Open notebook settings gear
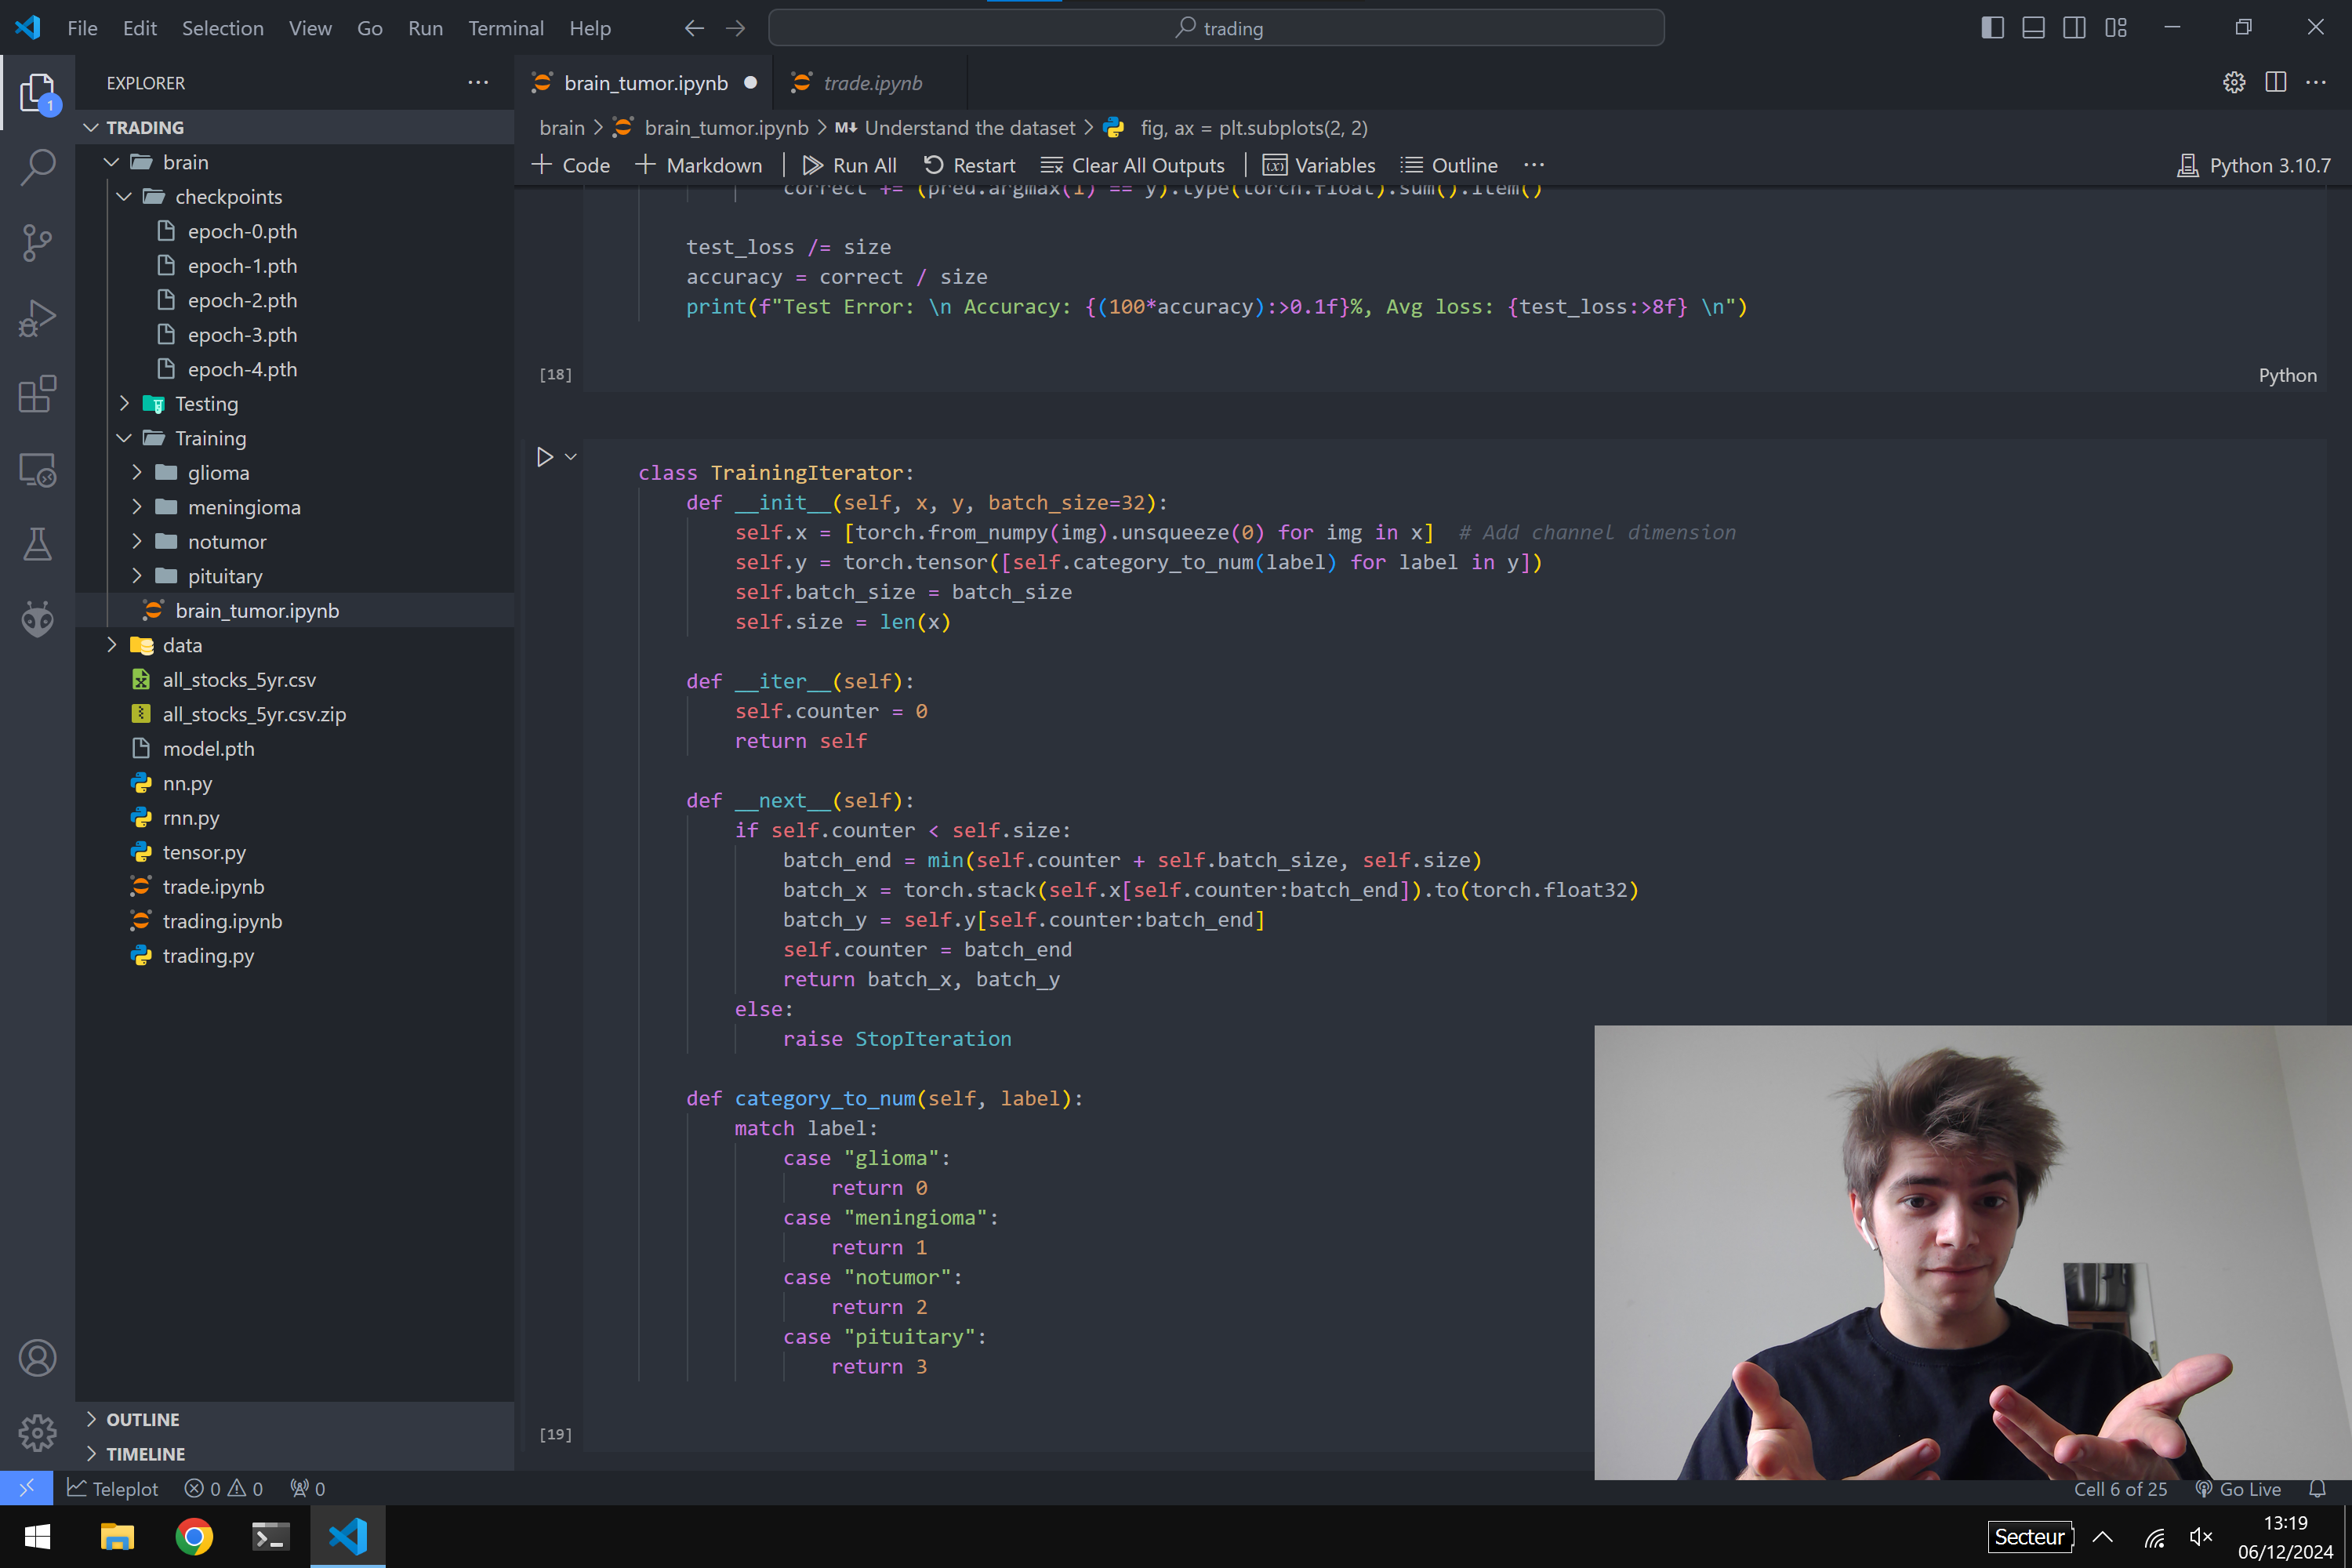Image resolution: width=2352 pixels, height=1568 pixels. [2234, 83]
